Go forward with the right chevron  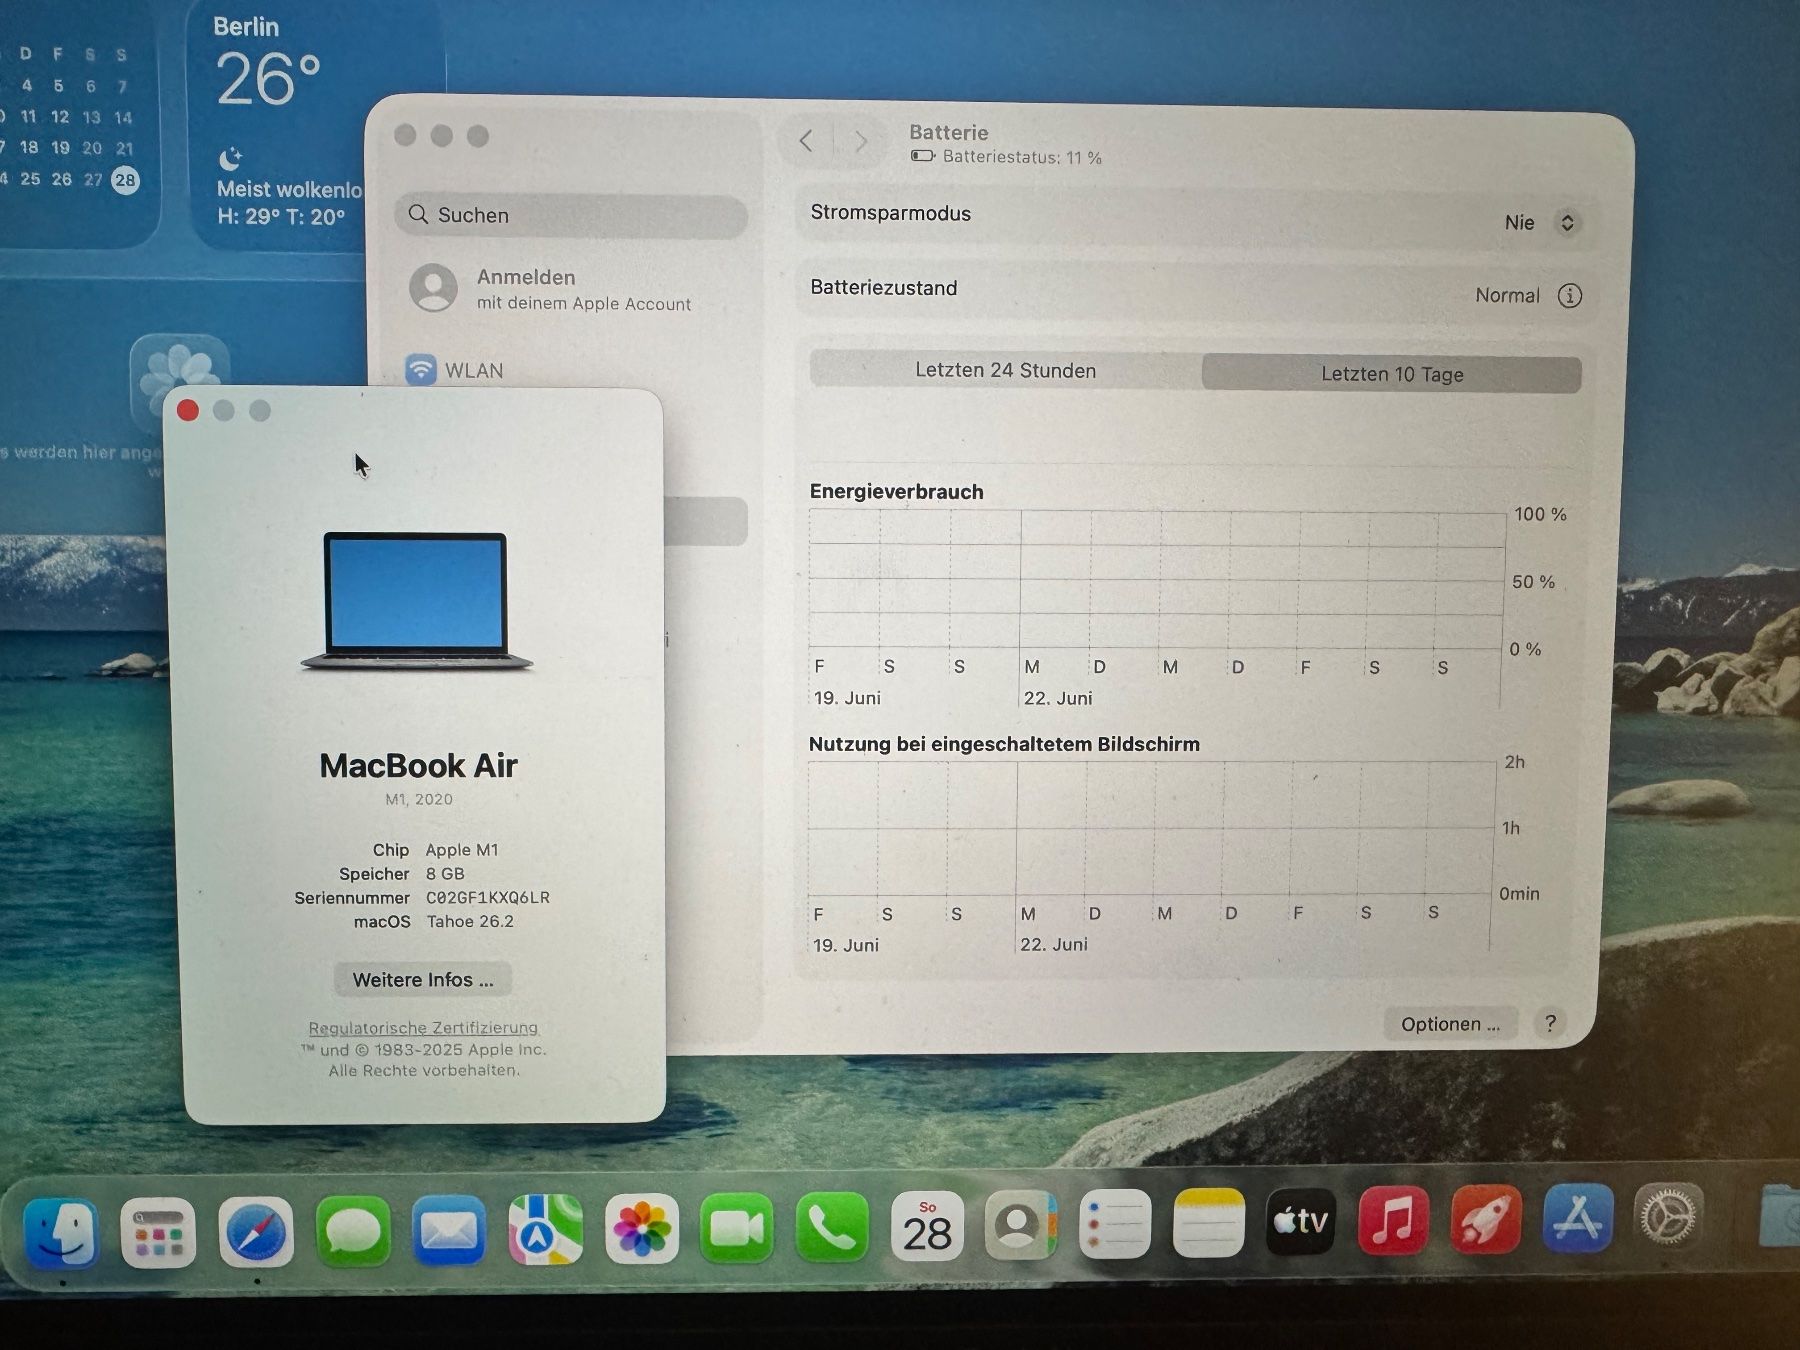pyautogui.click(x=860, y=142)
